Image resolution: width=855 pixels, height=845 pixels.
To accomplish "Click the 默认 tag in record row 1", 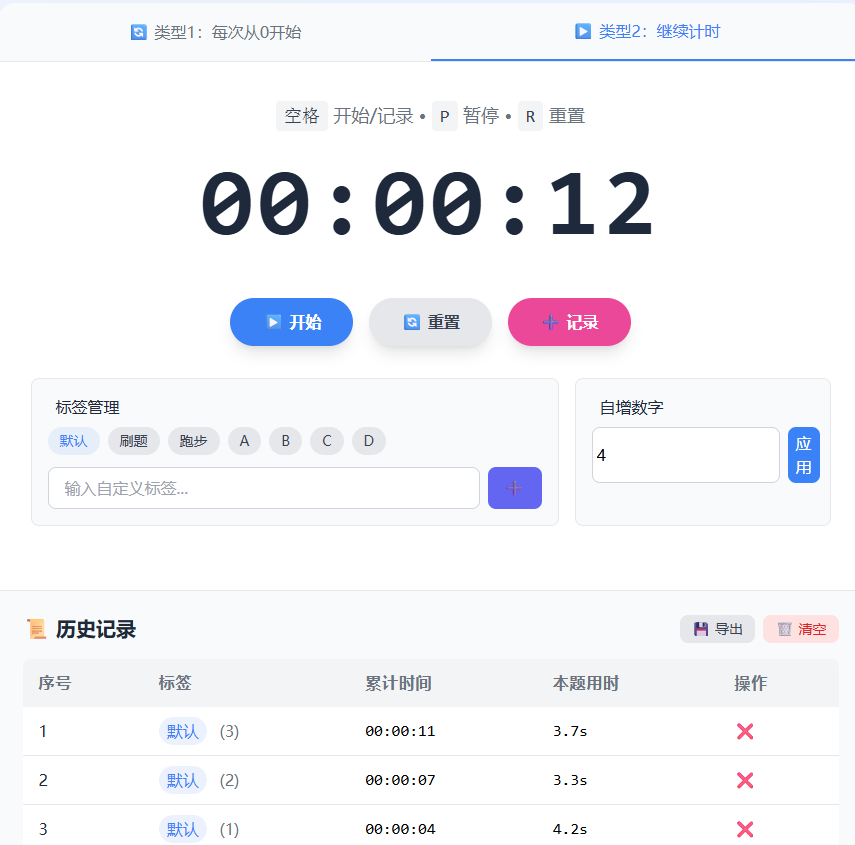I will pos(183,731).
